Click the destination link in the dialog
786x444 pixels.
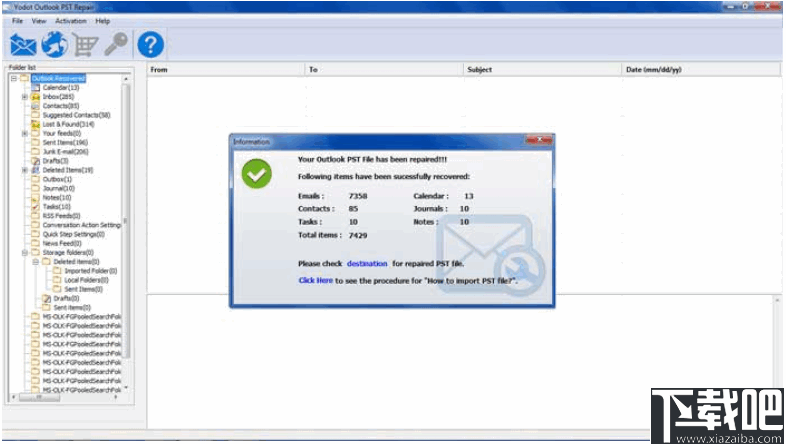pyautogui.click(x=367, y=264)
